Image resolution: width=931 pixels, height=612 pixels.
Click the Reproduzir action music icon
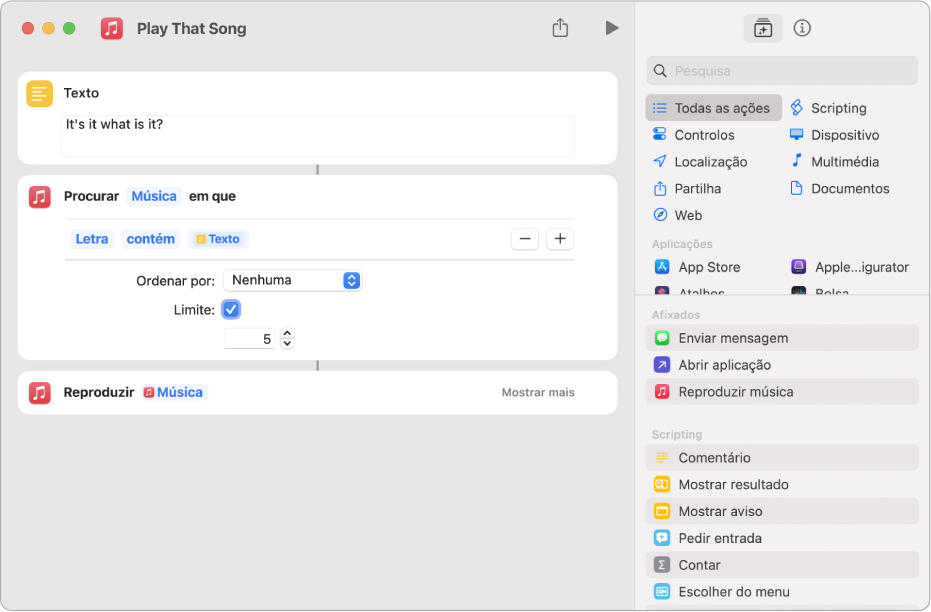tap(40, 392)
